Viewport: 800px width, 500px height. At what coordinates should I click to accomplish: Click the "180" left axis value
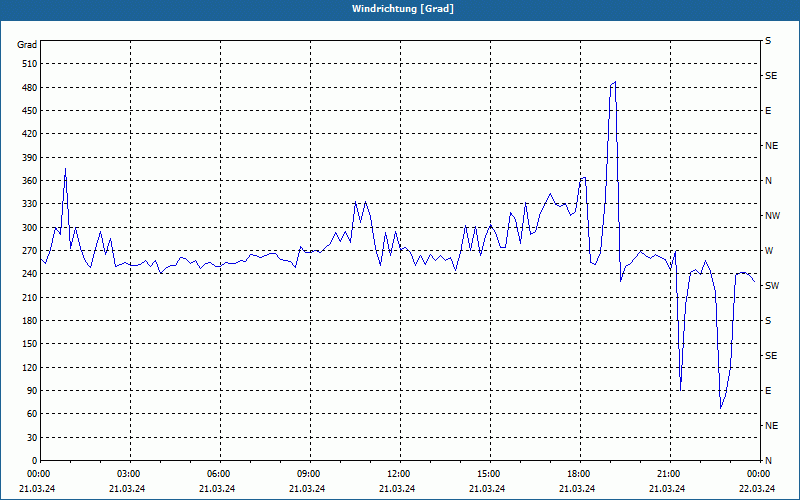coord(30,320)
